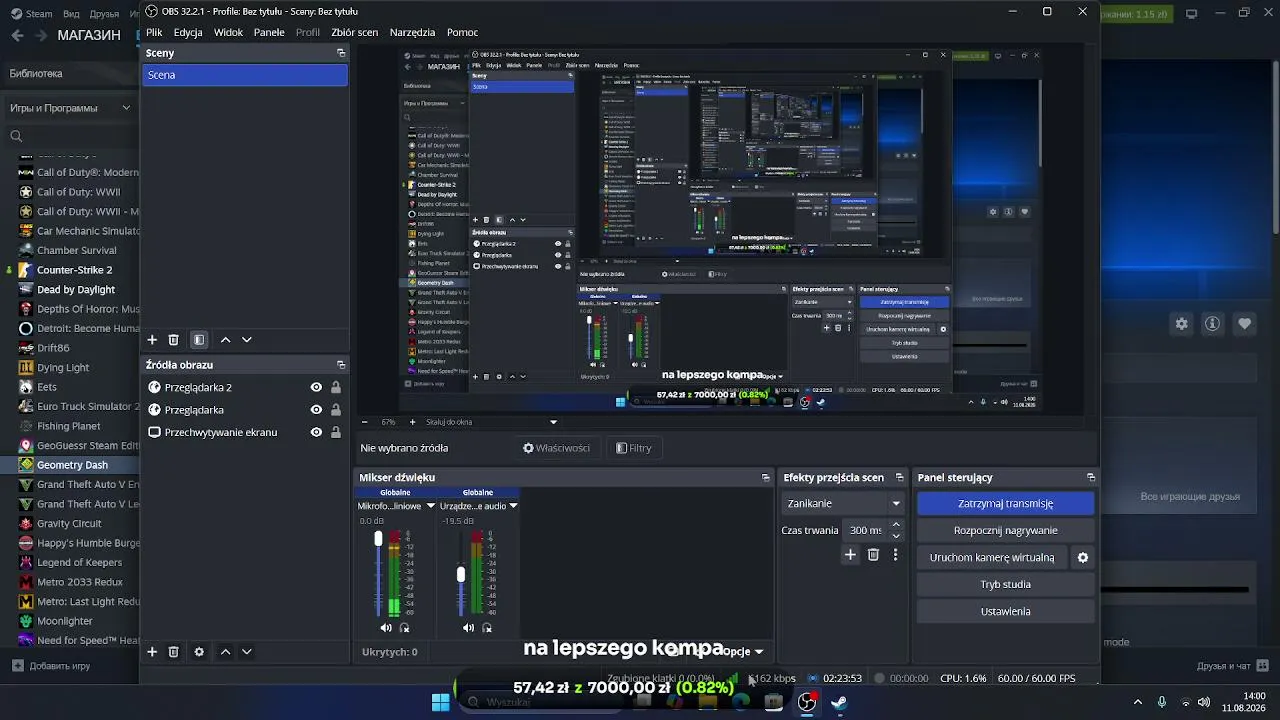
Task: Click the Steam library search icon
Action: point(16,136)
